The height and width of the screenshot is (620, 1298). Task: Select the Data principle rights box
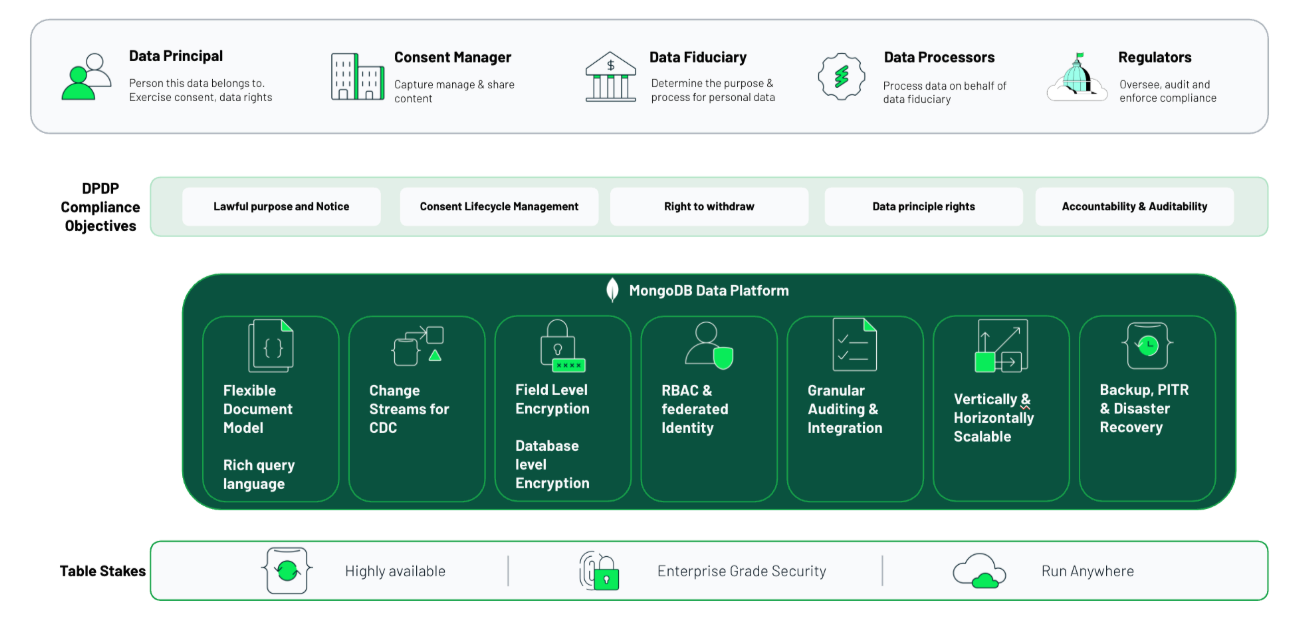(923, 207)
